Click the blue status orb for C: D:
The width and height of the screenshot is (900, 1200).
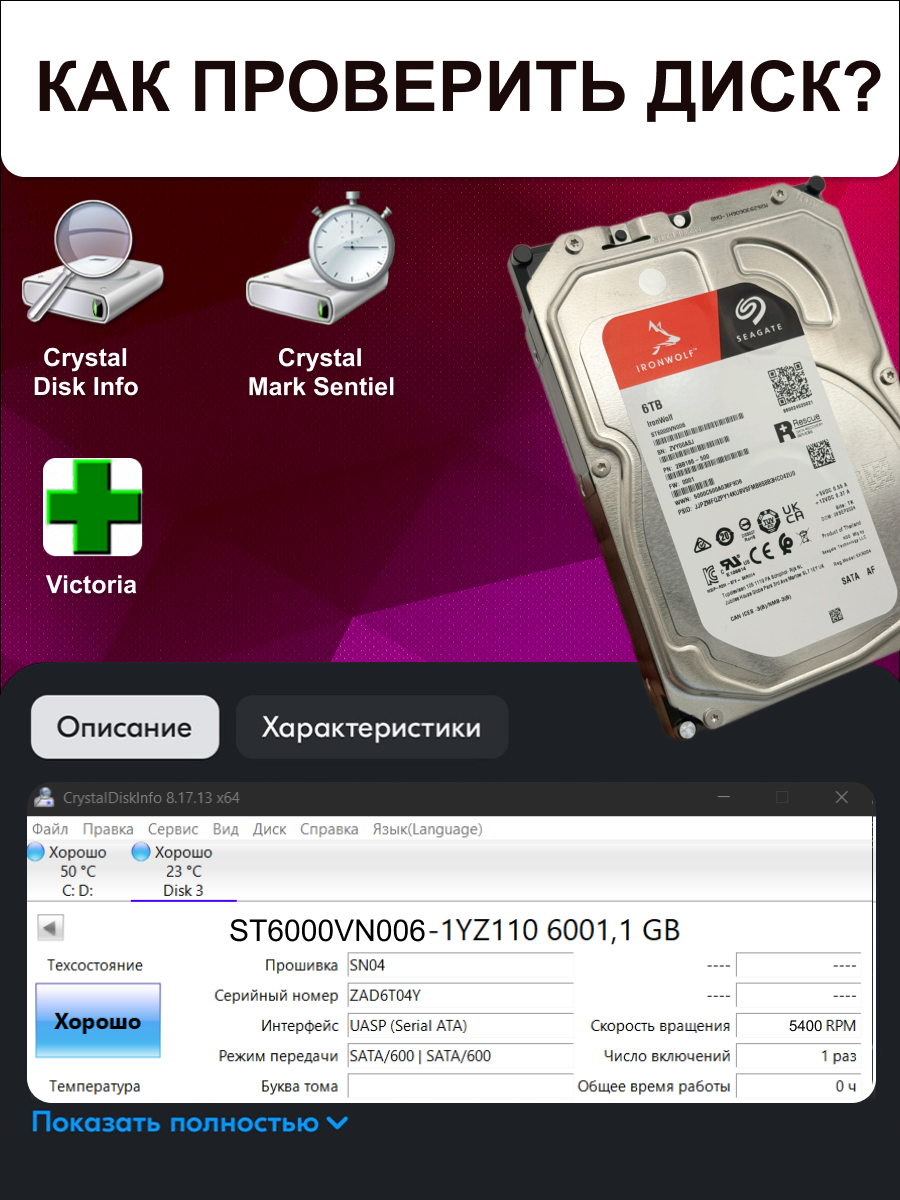tap(36, 852)
